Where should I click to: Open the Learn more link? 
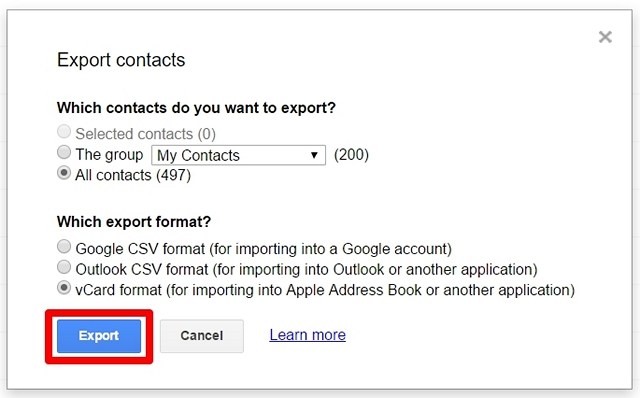point(307,335)
